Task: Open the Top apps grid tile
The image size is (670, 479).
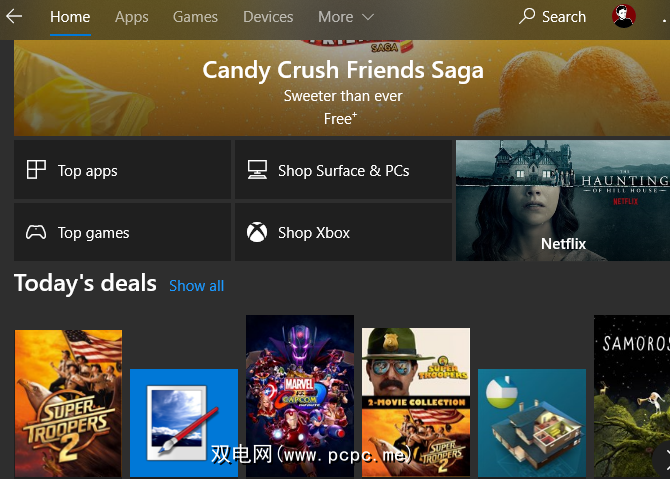Action: pos(122,171)
